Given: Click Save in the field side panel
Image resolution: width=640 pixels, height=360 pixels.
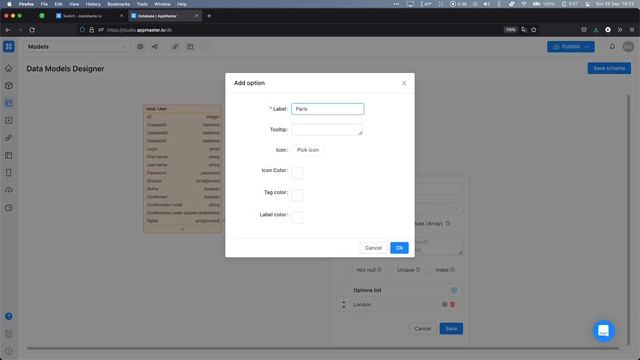Looking at the screenshot, I should click(x=451, y=329).
